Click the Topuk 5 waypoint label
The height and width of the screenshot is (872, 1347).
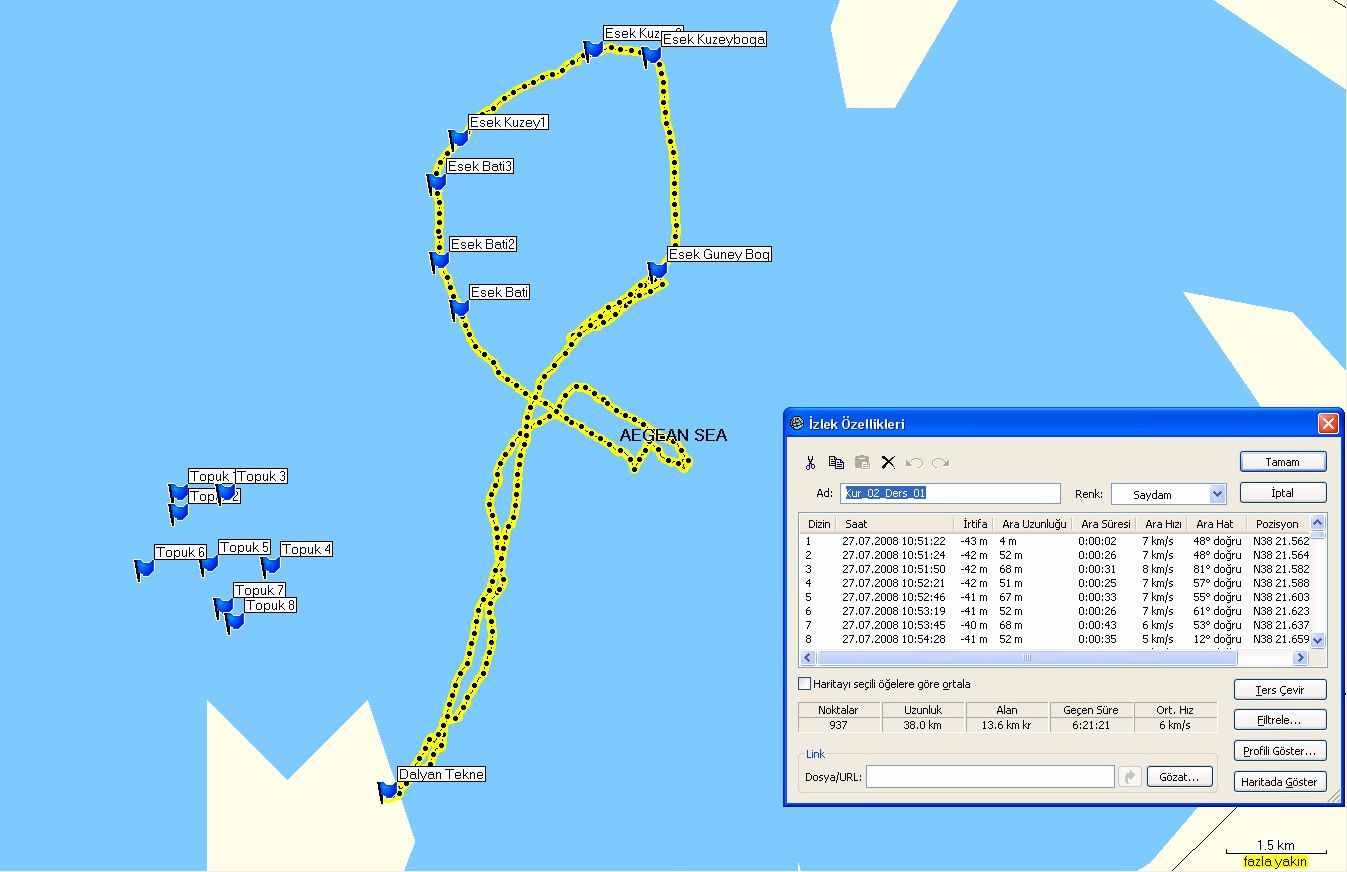click(x=245, y=548)
